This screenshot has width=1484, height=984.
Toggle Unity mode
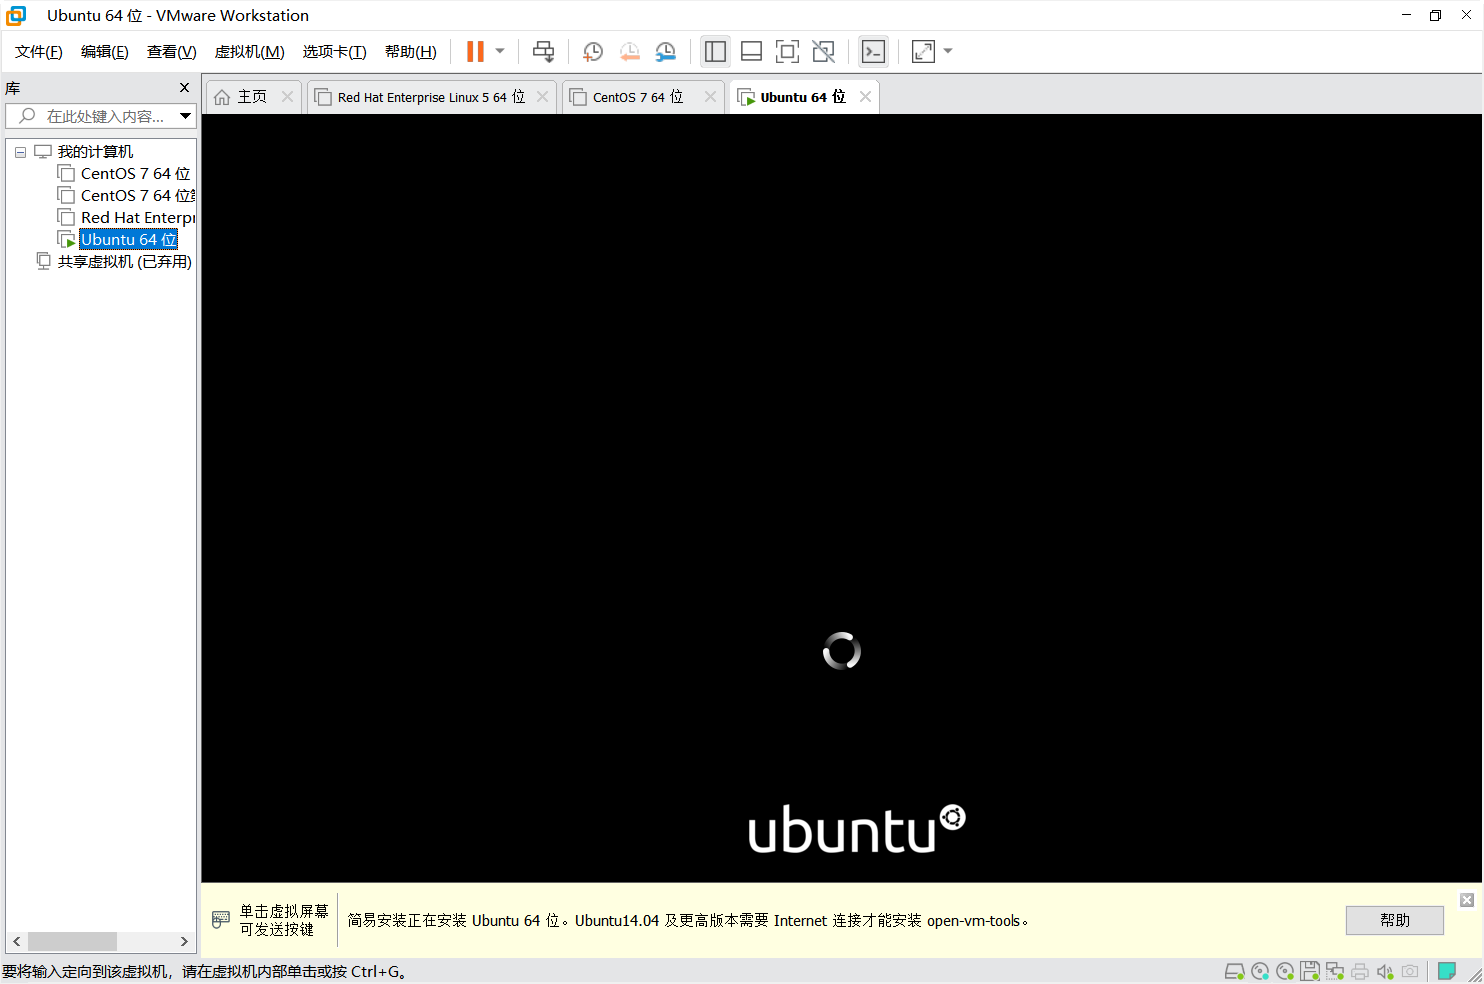(x=823, y=51)
